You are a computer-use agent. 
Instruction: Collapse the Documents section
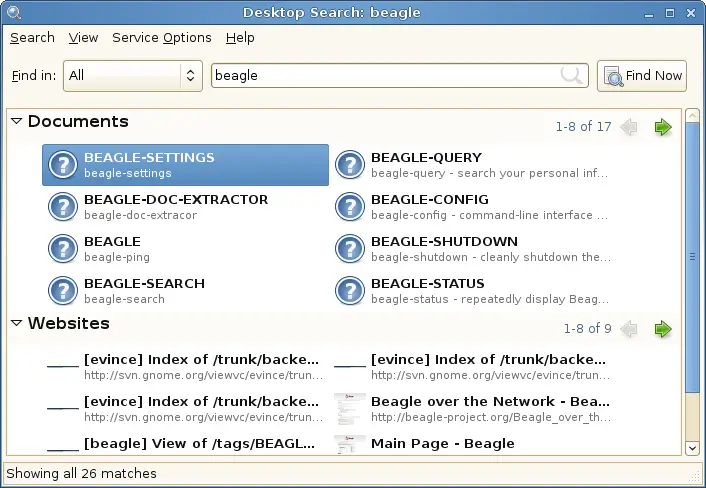pos(16,121)
